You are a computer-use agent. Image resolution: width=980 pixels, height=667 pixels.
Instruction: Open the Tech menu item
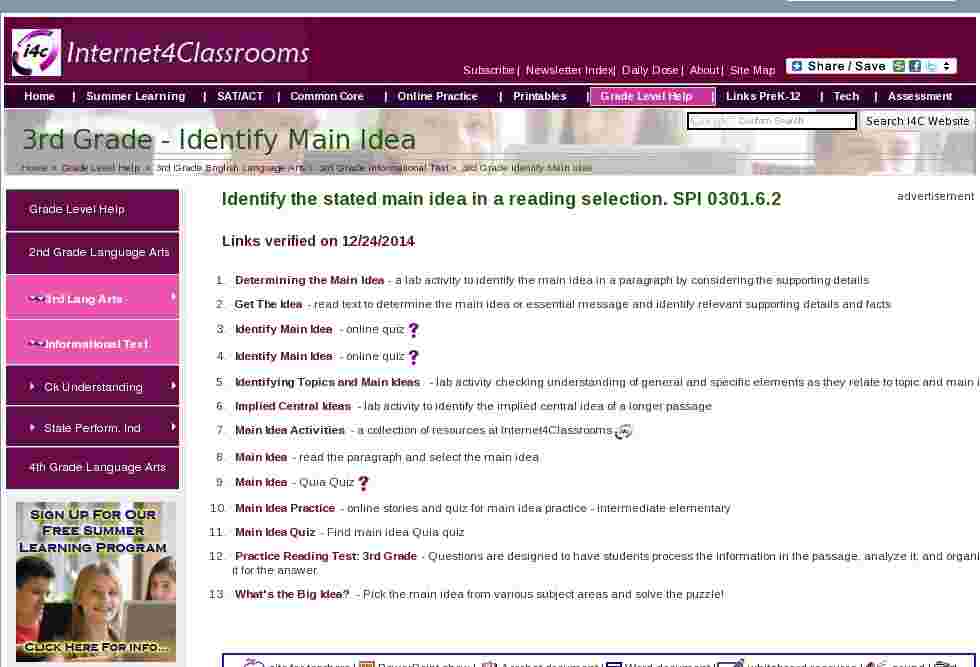[x=846, y=96]
